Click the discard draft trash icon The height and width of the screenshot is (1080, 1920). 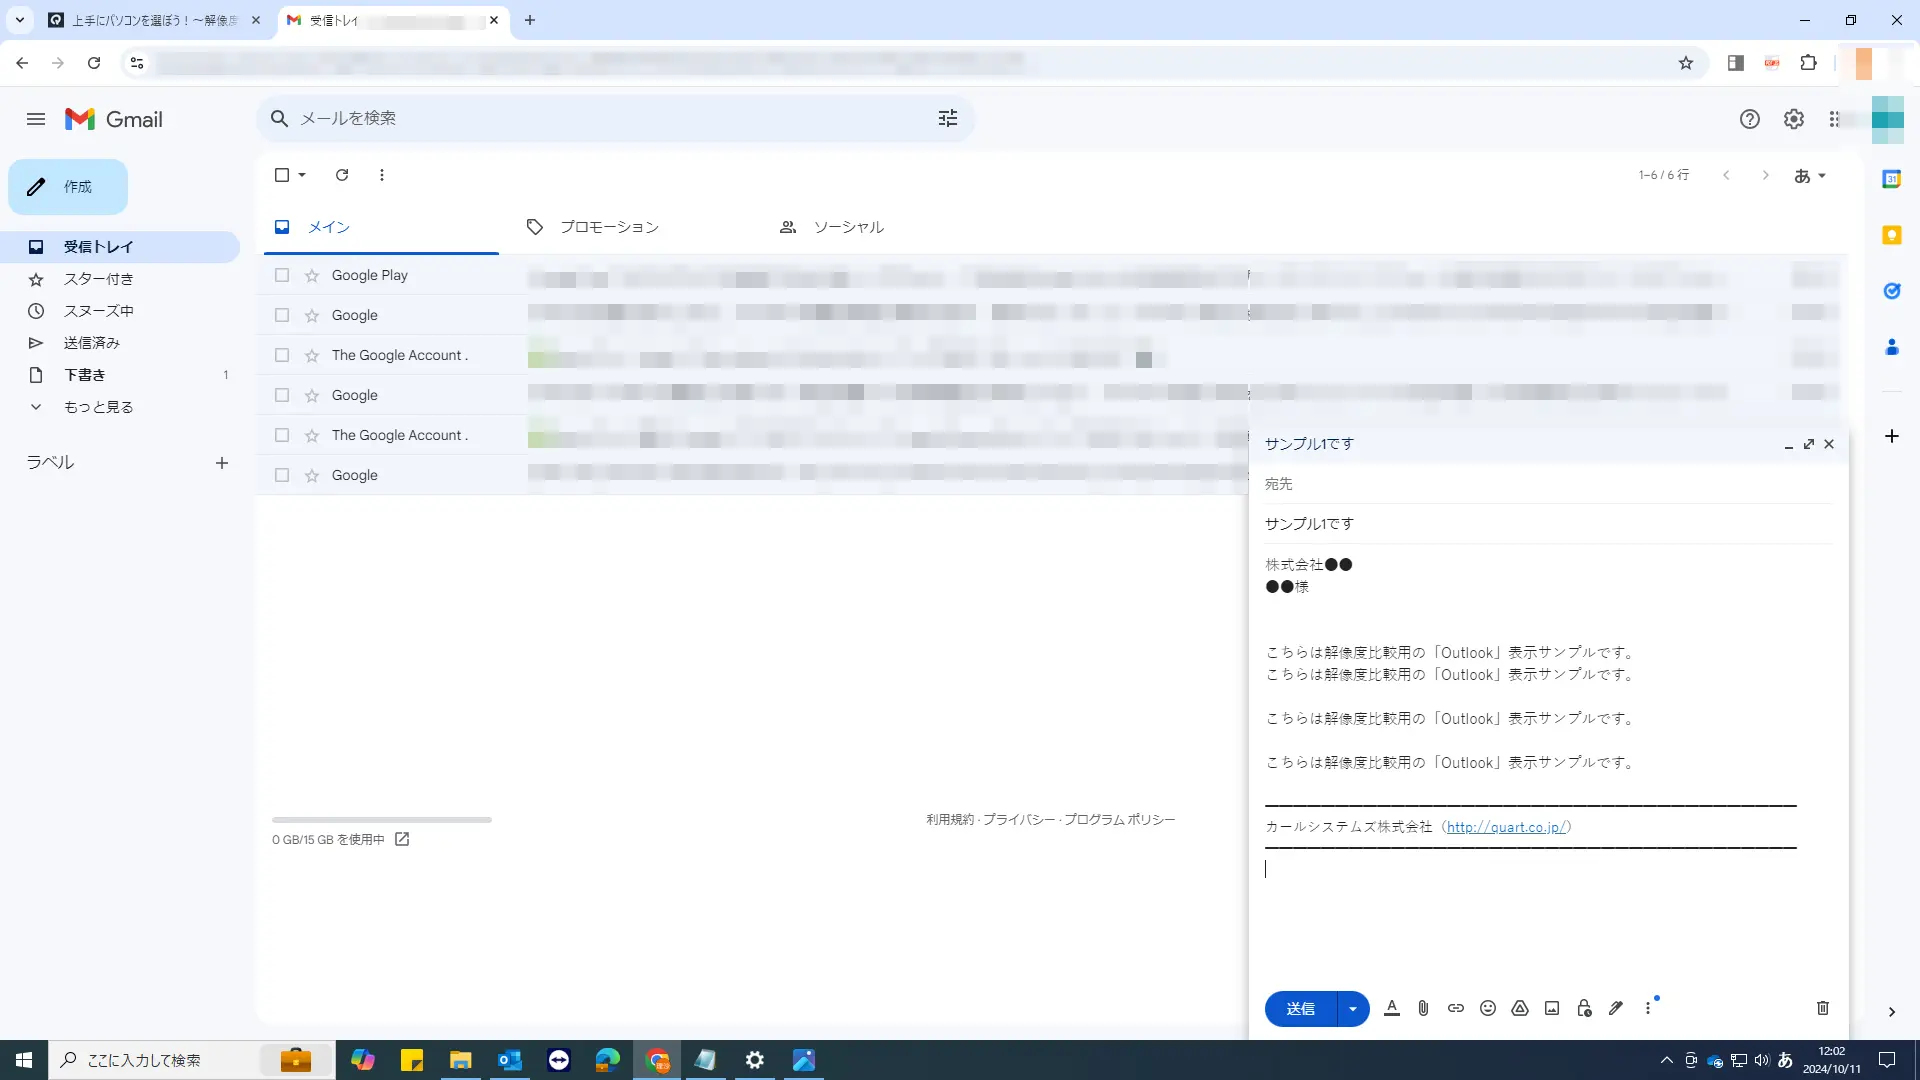coord(1824,1009)
